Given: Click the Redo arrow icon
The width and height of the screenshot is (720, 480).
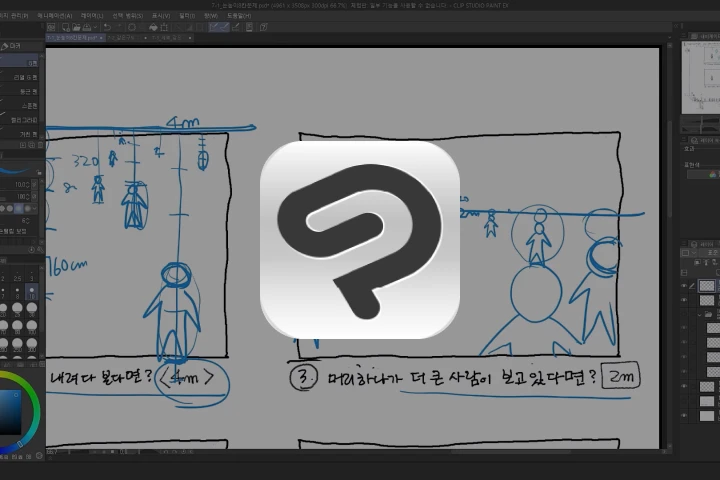Looking at the screenshot, I should point(119,28).
